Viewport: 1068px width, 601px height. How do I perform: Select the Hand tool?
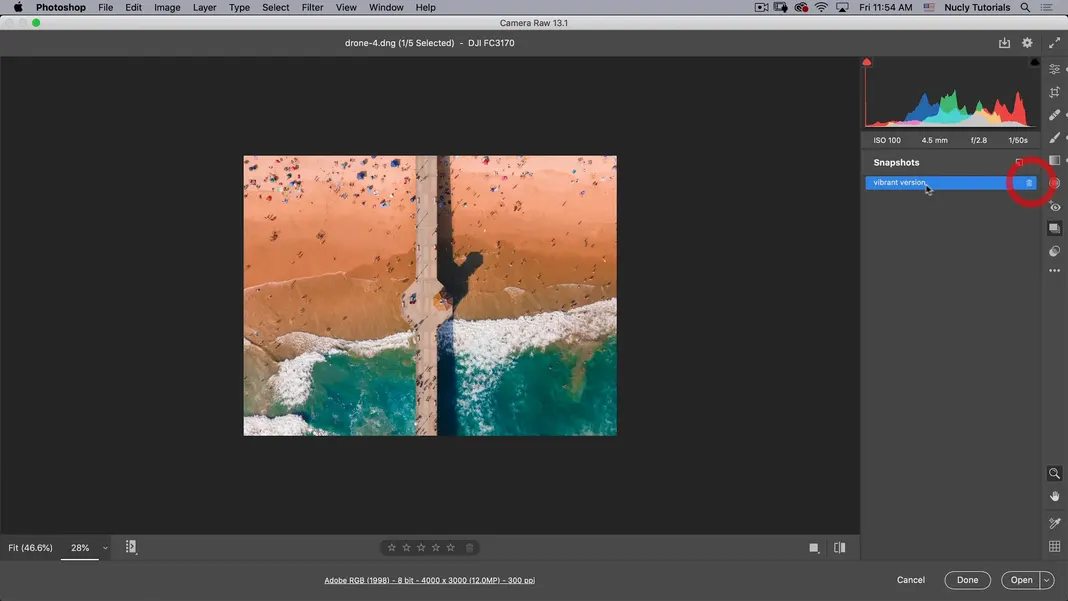coord(1054,497)
